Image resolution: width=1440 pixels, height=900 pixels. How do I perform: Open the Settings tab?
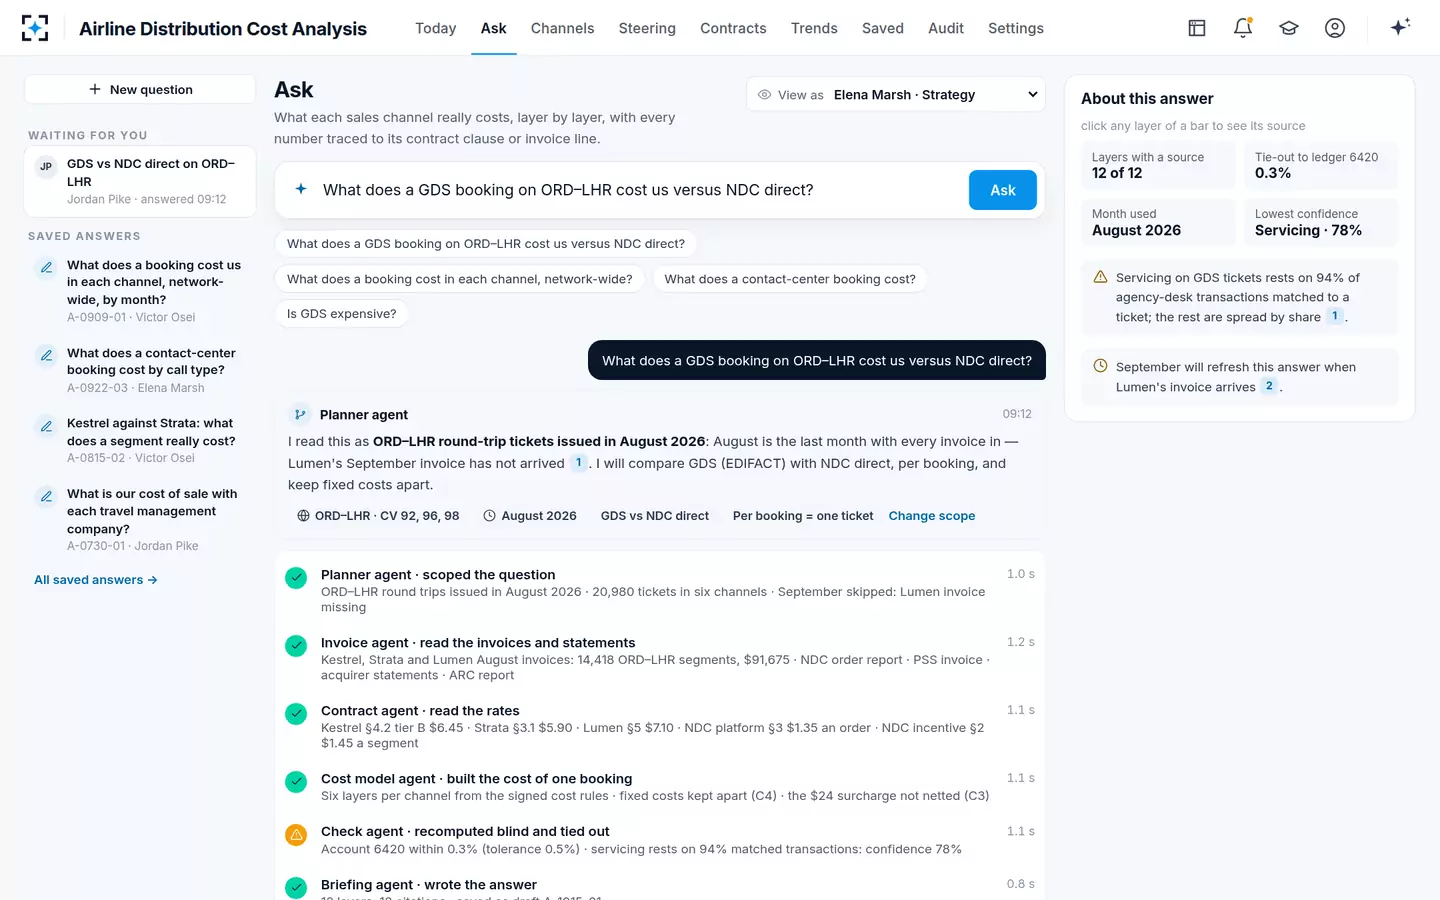click(1016, 28)
